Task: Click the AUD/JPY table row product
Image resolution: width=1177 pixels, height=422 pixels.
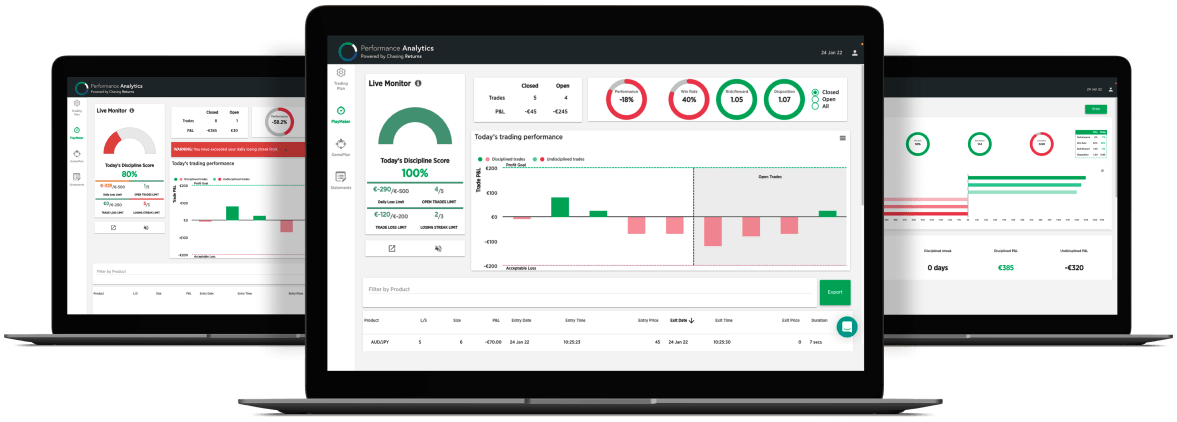Action: click(x=380, y=342)
